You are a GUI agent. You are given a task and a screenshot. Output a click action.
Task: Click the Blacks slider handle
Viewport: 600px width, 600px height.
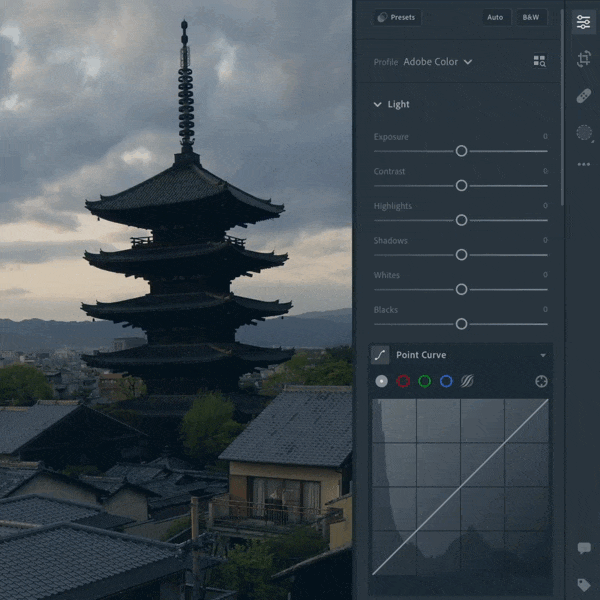click(x=461, y=324)
